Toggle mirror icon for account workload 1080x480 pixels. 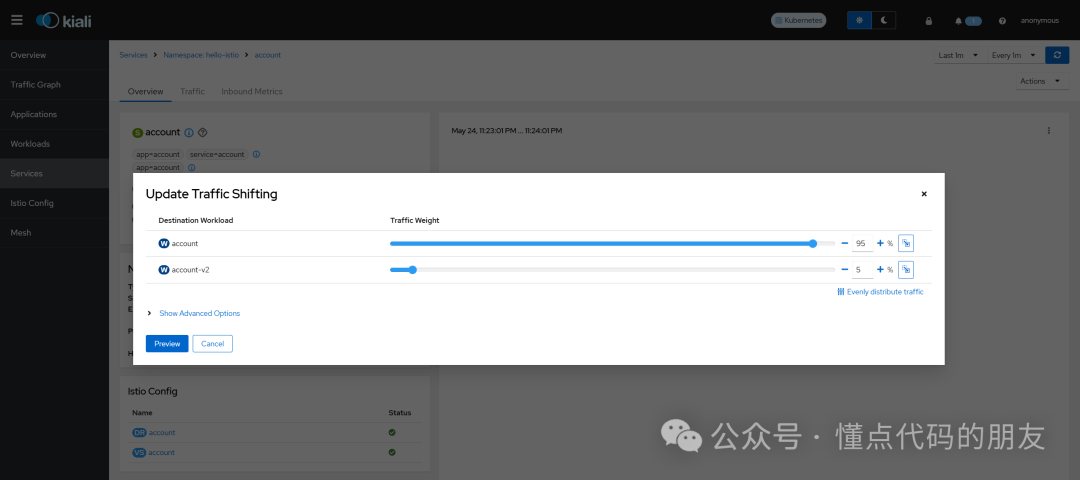tap(906, 243)
